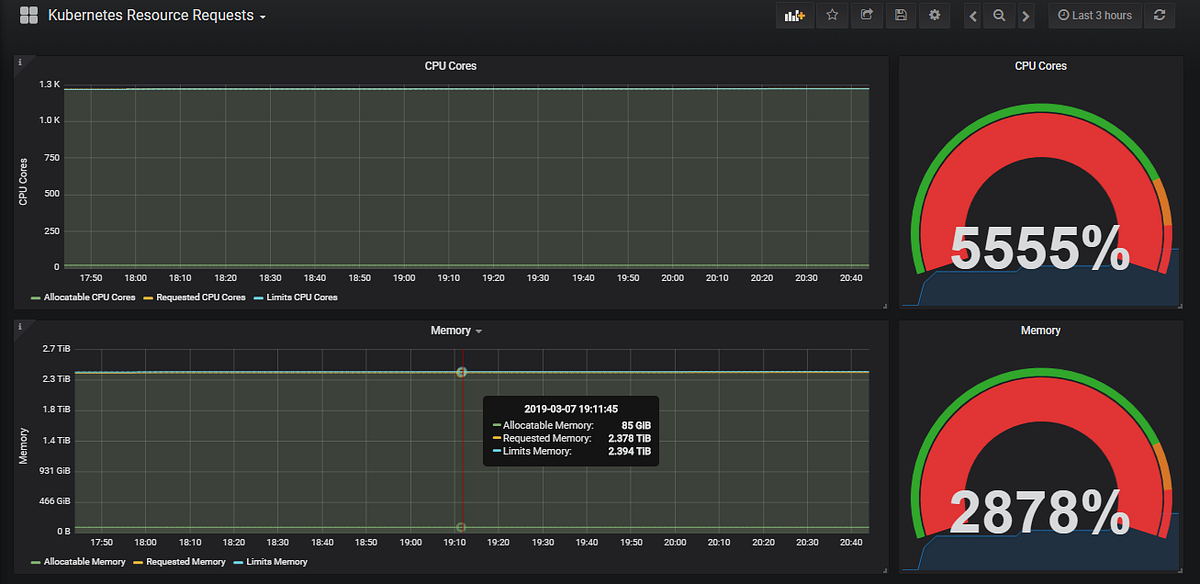
Task: Click the zoom out time range icon
Action: [999, 15]
